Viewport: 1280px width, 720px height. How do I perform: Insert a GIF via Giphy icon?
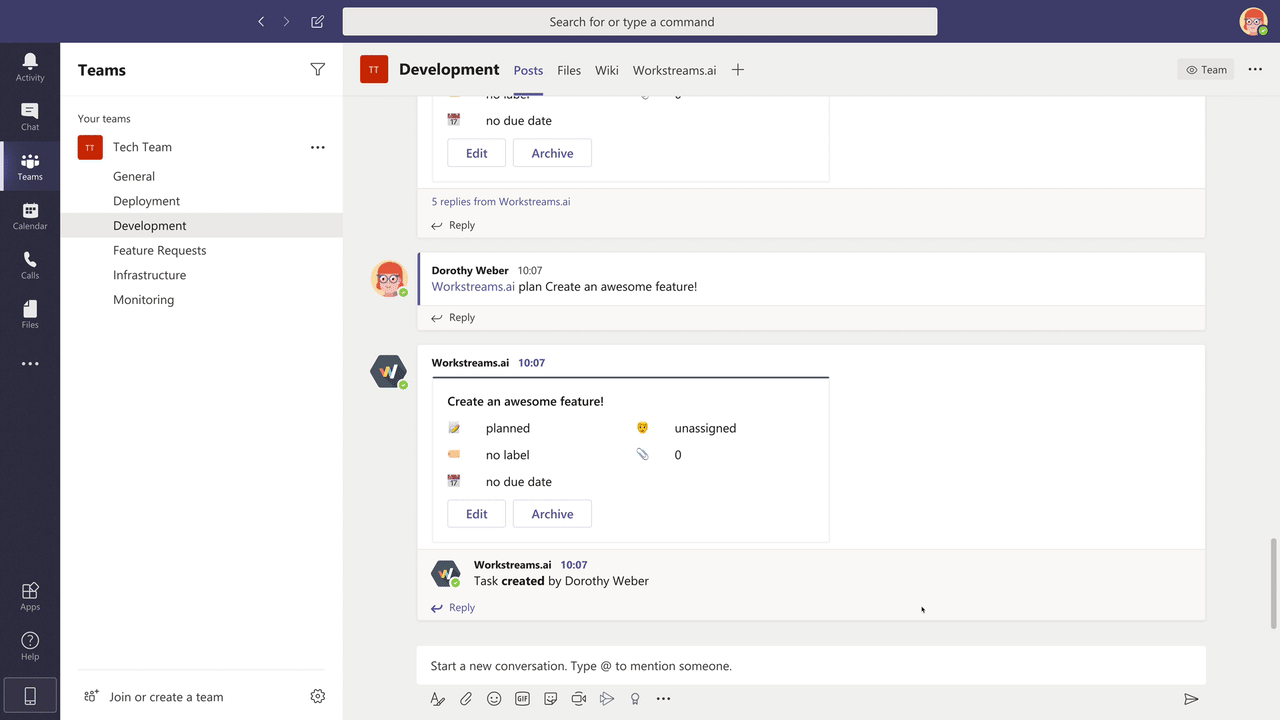pyautogui.click(x=522, y=699)
